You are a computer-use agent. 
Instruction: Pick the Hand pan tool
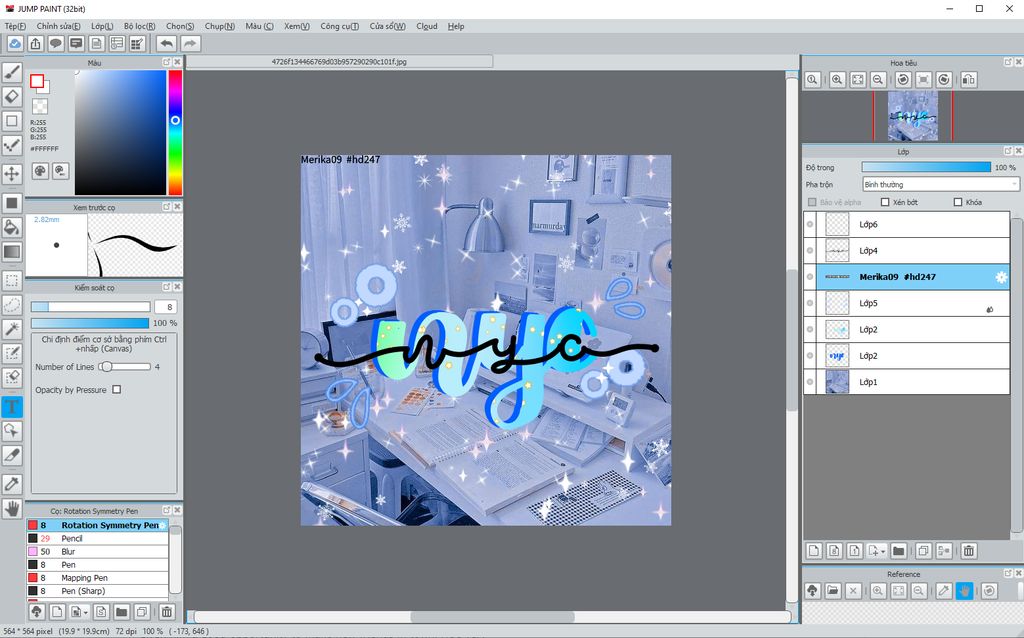[12, 508]
